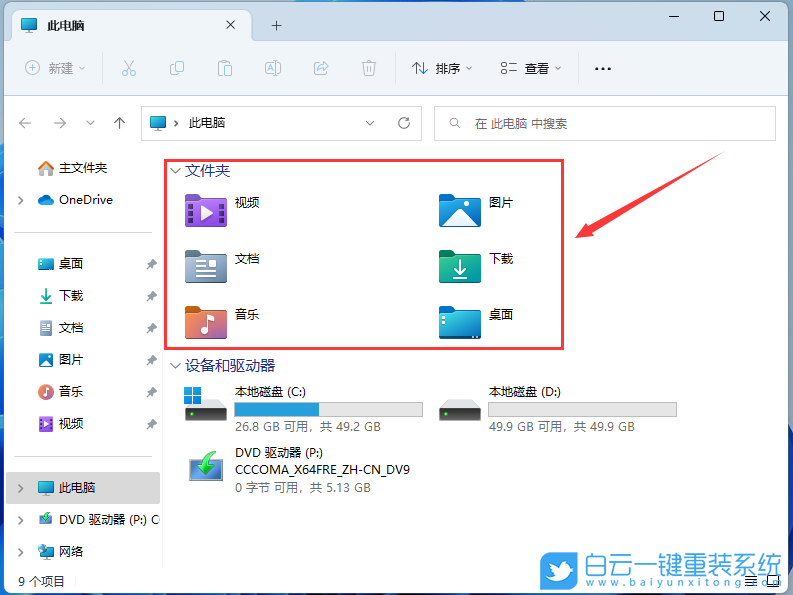
Task: Click 此电脑 breadcrumb in address bar
Action: pos(207,123)
